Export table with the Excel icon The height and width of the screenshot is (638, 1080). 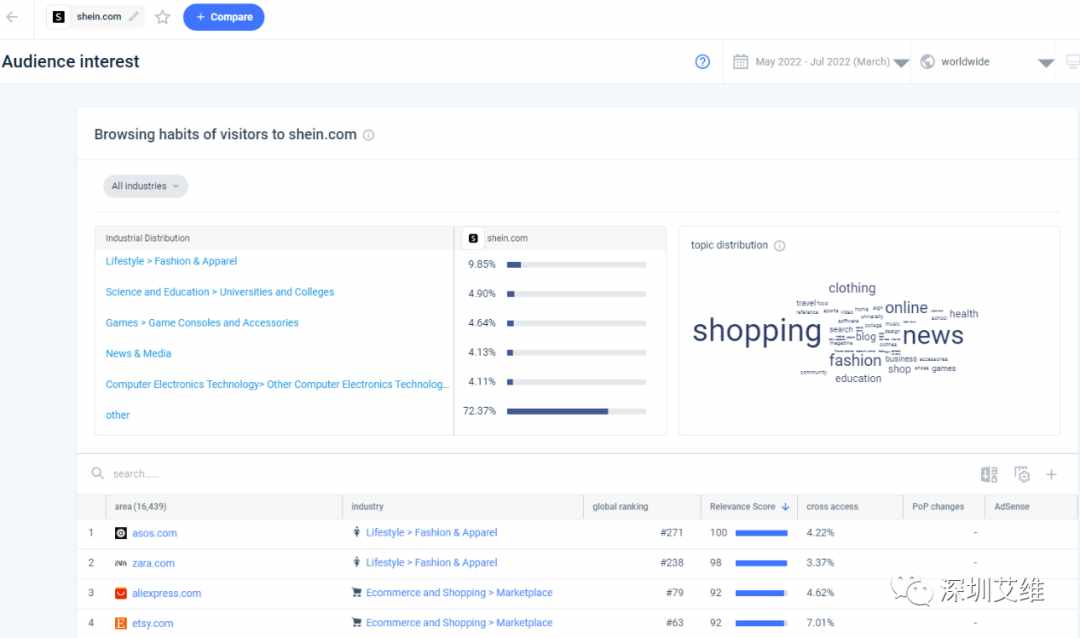(x=989, y=474)
